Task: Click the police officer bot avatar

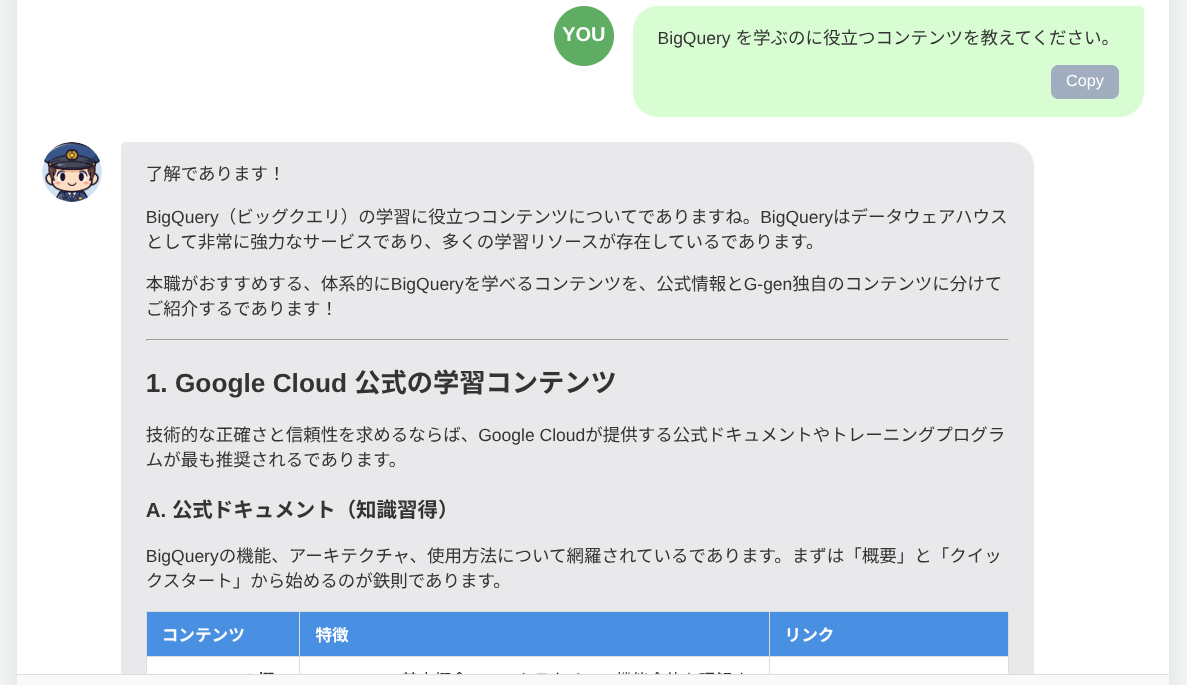Action: pos(72,172)
